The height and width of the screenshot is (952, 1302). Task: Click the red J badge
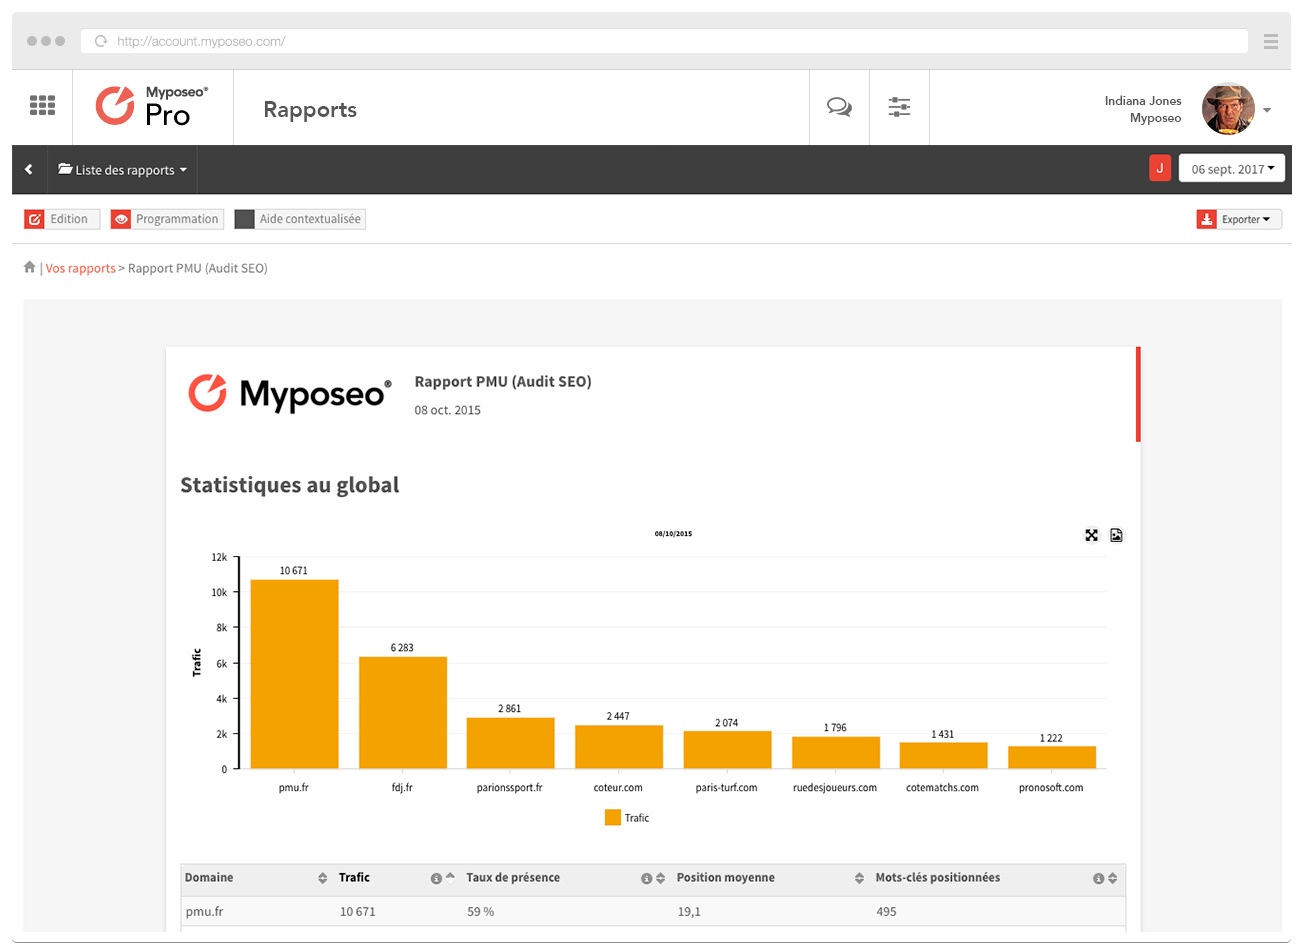[x=1160, y=168]
